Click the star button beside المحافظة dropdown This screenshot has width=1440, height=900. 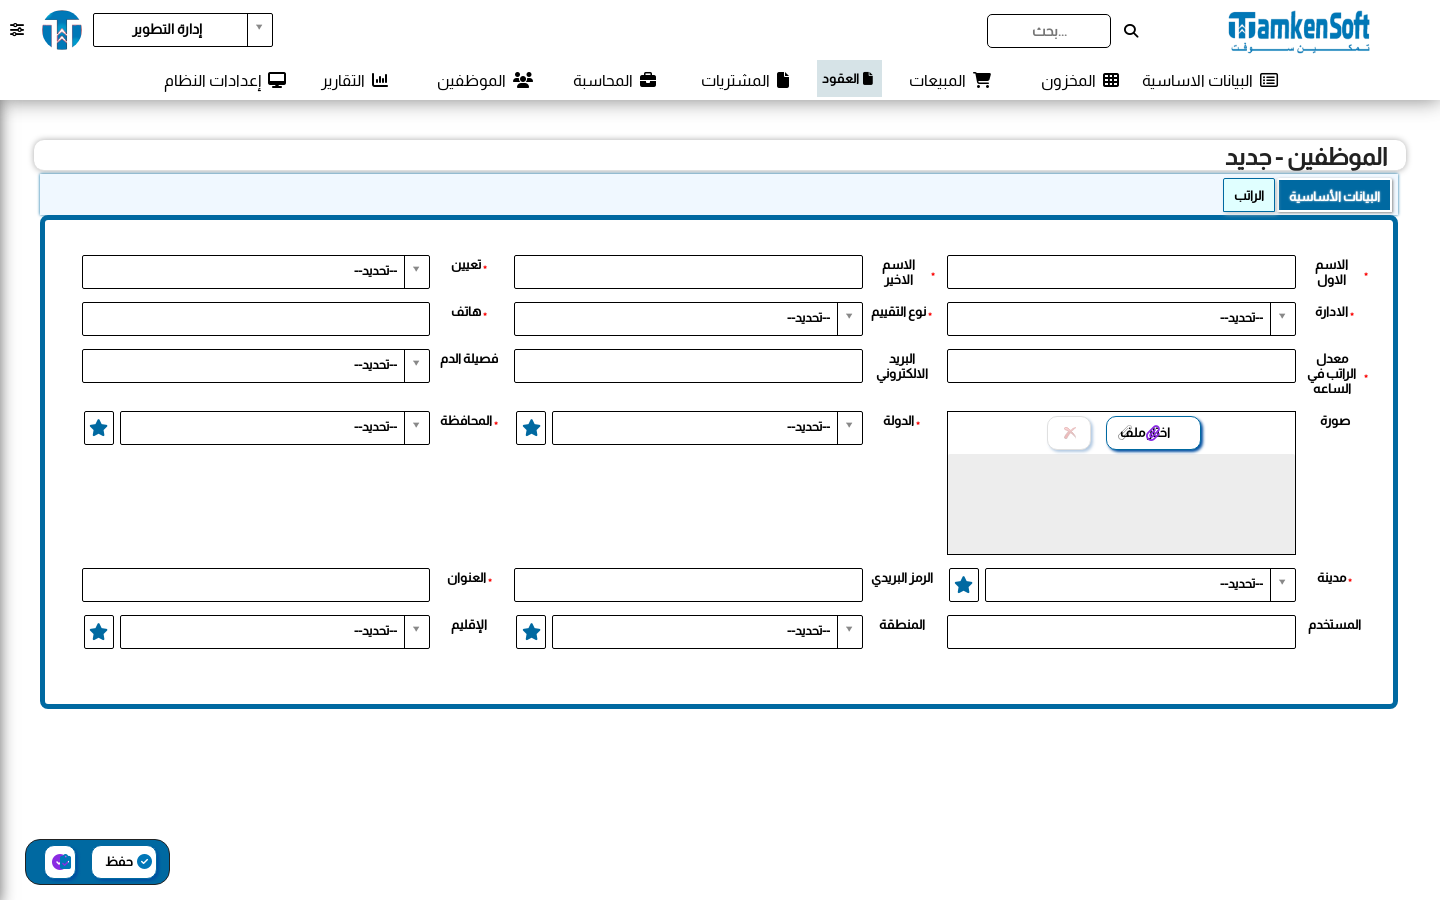tap(99, 428)
